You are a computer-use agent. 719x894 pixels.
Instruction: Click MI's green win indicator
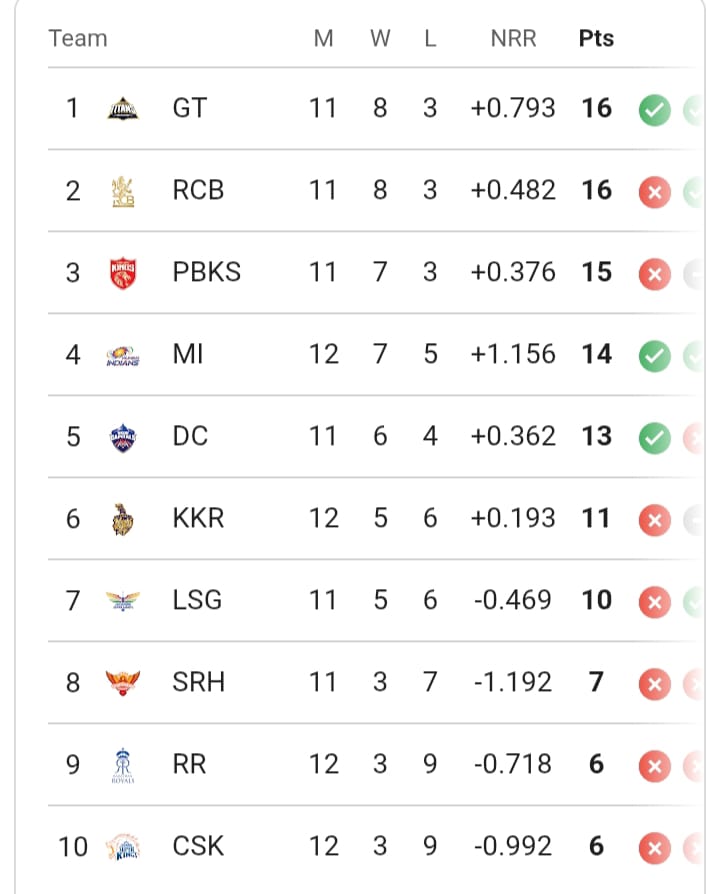[653, 355]
